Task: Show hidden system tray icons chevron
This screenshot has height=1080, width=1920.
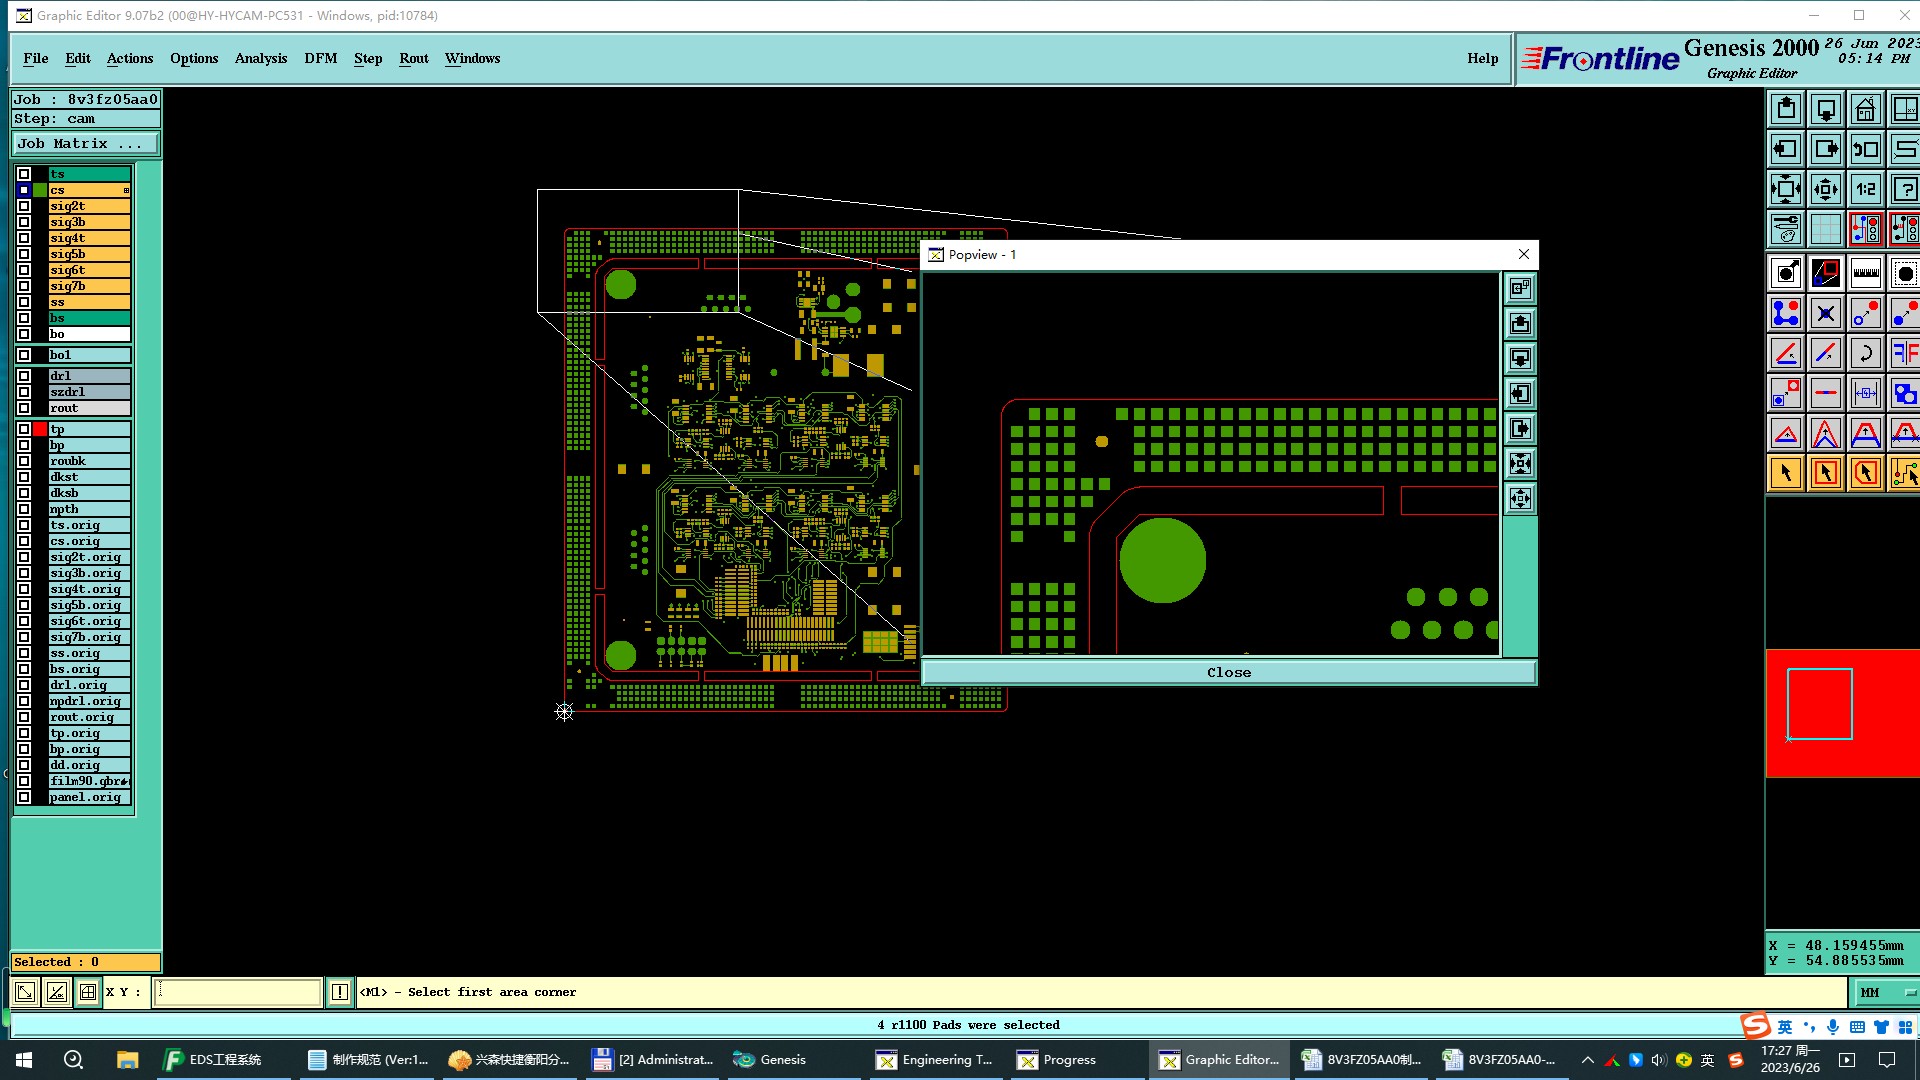Action: [x=1587, y=1060]
